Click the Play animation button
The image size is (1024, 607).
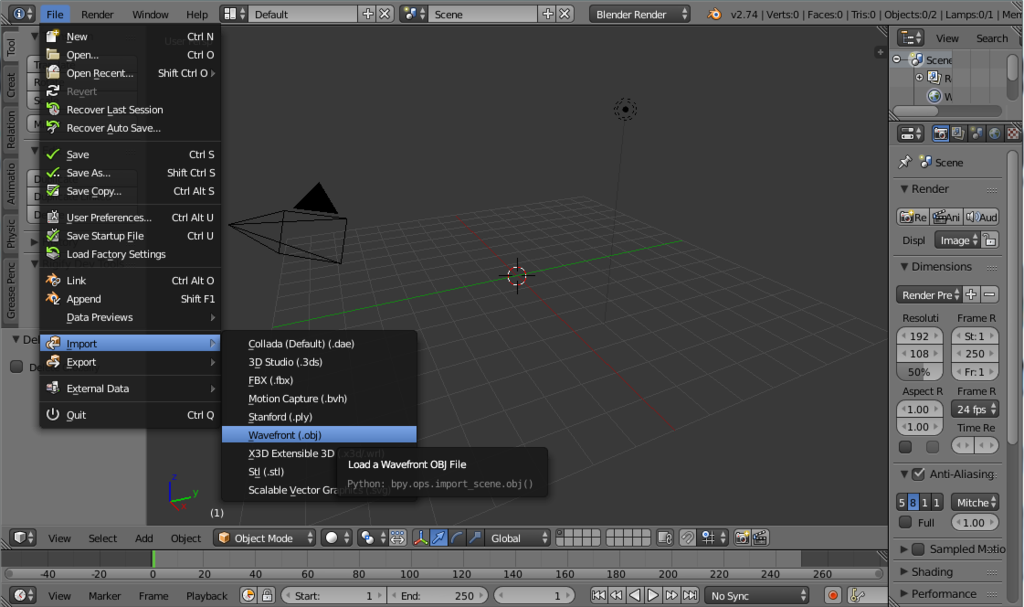[652, 595]
